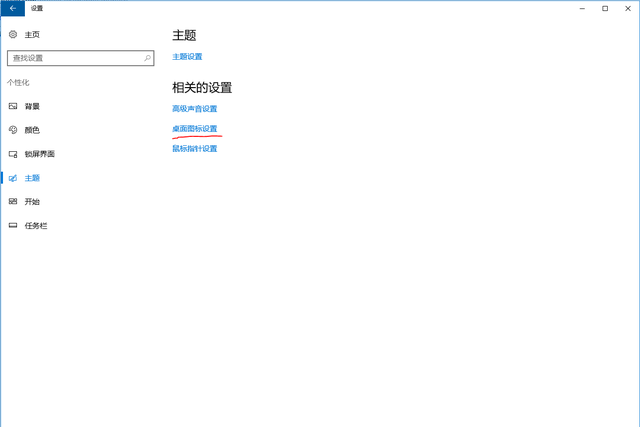Click the 相关的设置 heading
This screenshot has height=427, width=640.
click(x=202, y=88)
